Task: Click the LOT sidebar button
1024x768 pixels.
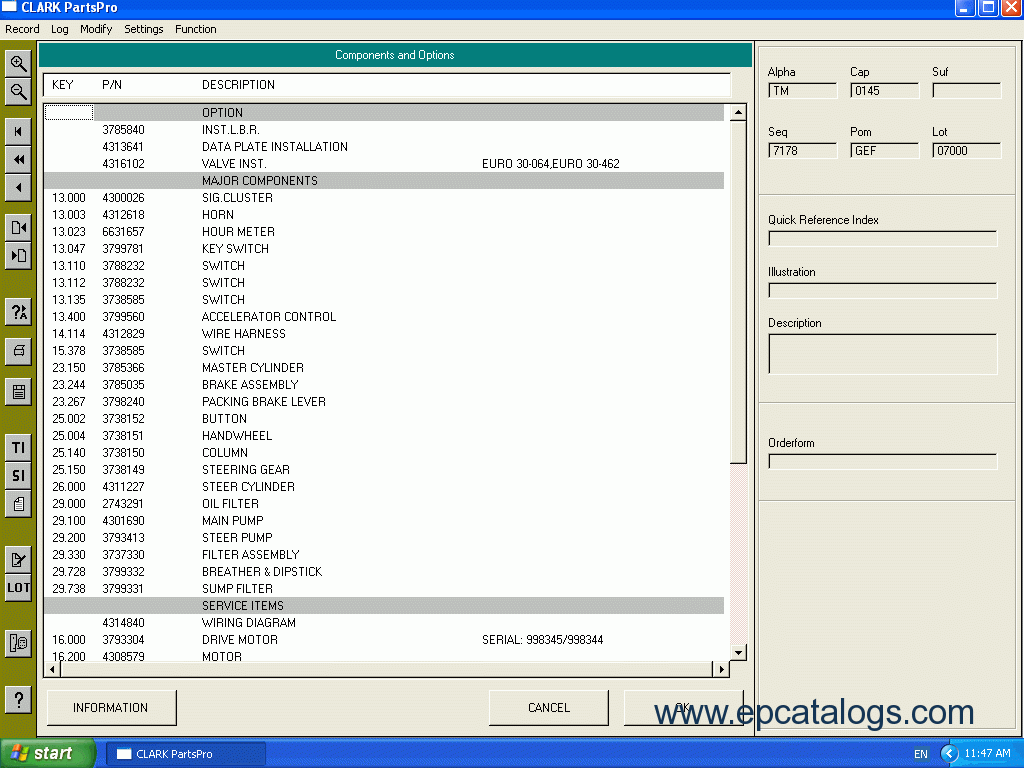Action: pos(18,588)
